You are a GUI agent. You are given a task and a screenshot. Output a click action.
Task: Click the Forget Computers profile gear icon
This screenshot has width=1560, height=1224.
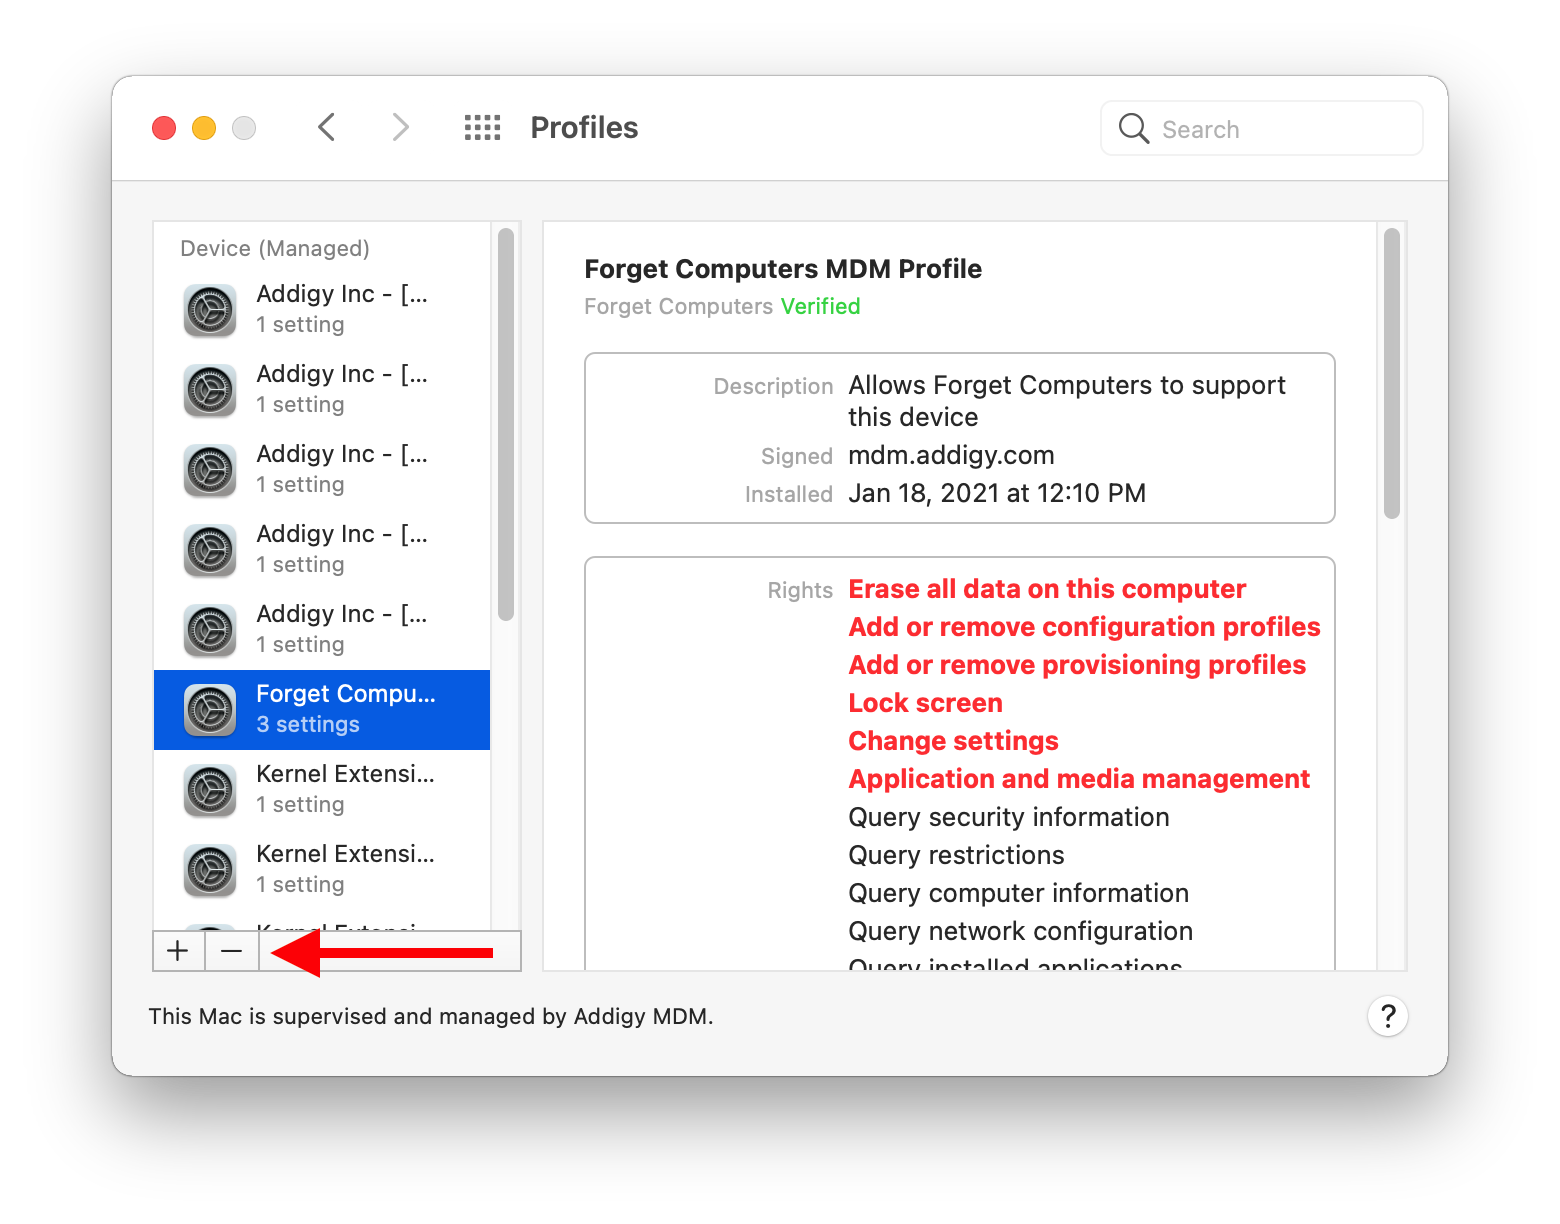210,710
